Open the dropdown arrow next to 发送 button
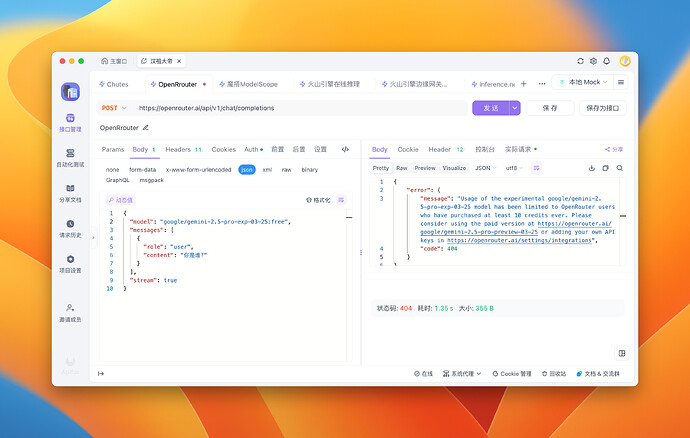690x438 pixels. tap(514, 108)
